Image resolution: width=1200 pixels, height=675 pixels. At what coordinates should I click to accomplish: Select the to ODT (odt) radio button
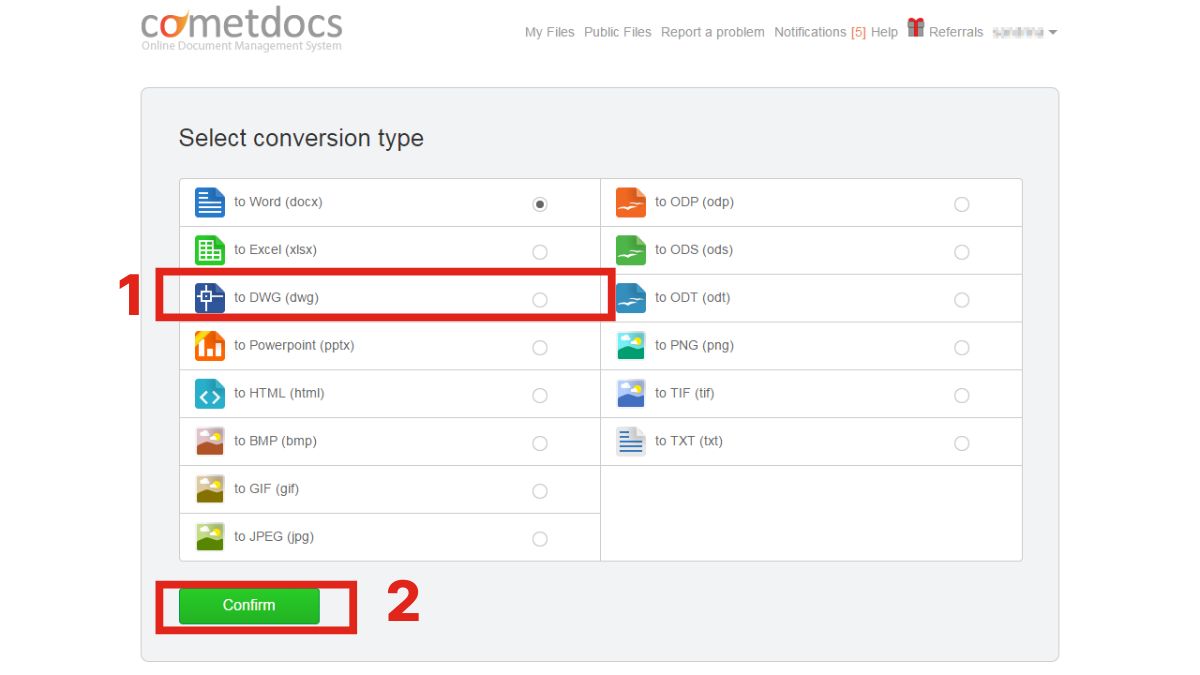point(961,299)
